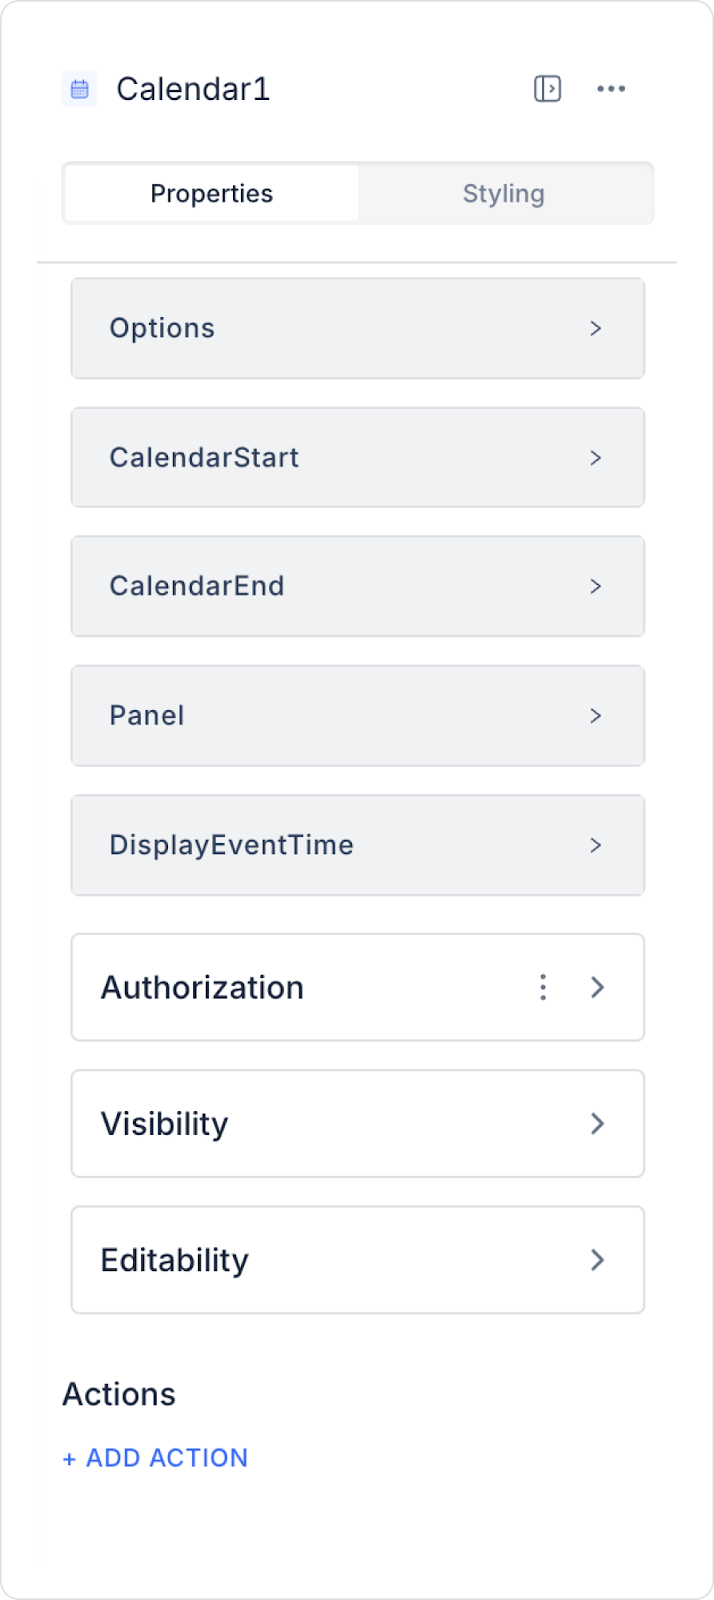Expand the CalendarStart property
The height and width of the screenshot is (1600, 714).
tap(358, 457)
